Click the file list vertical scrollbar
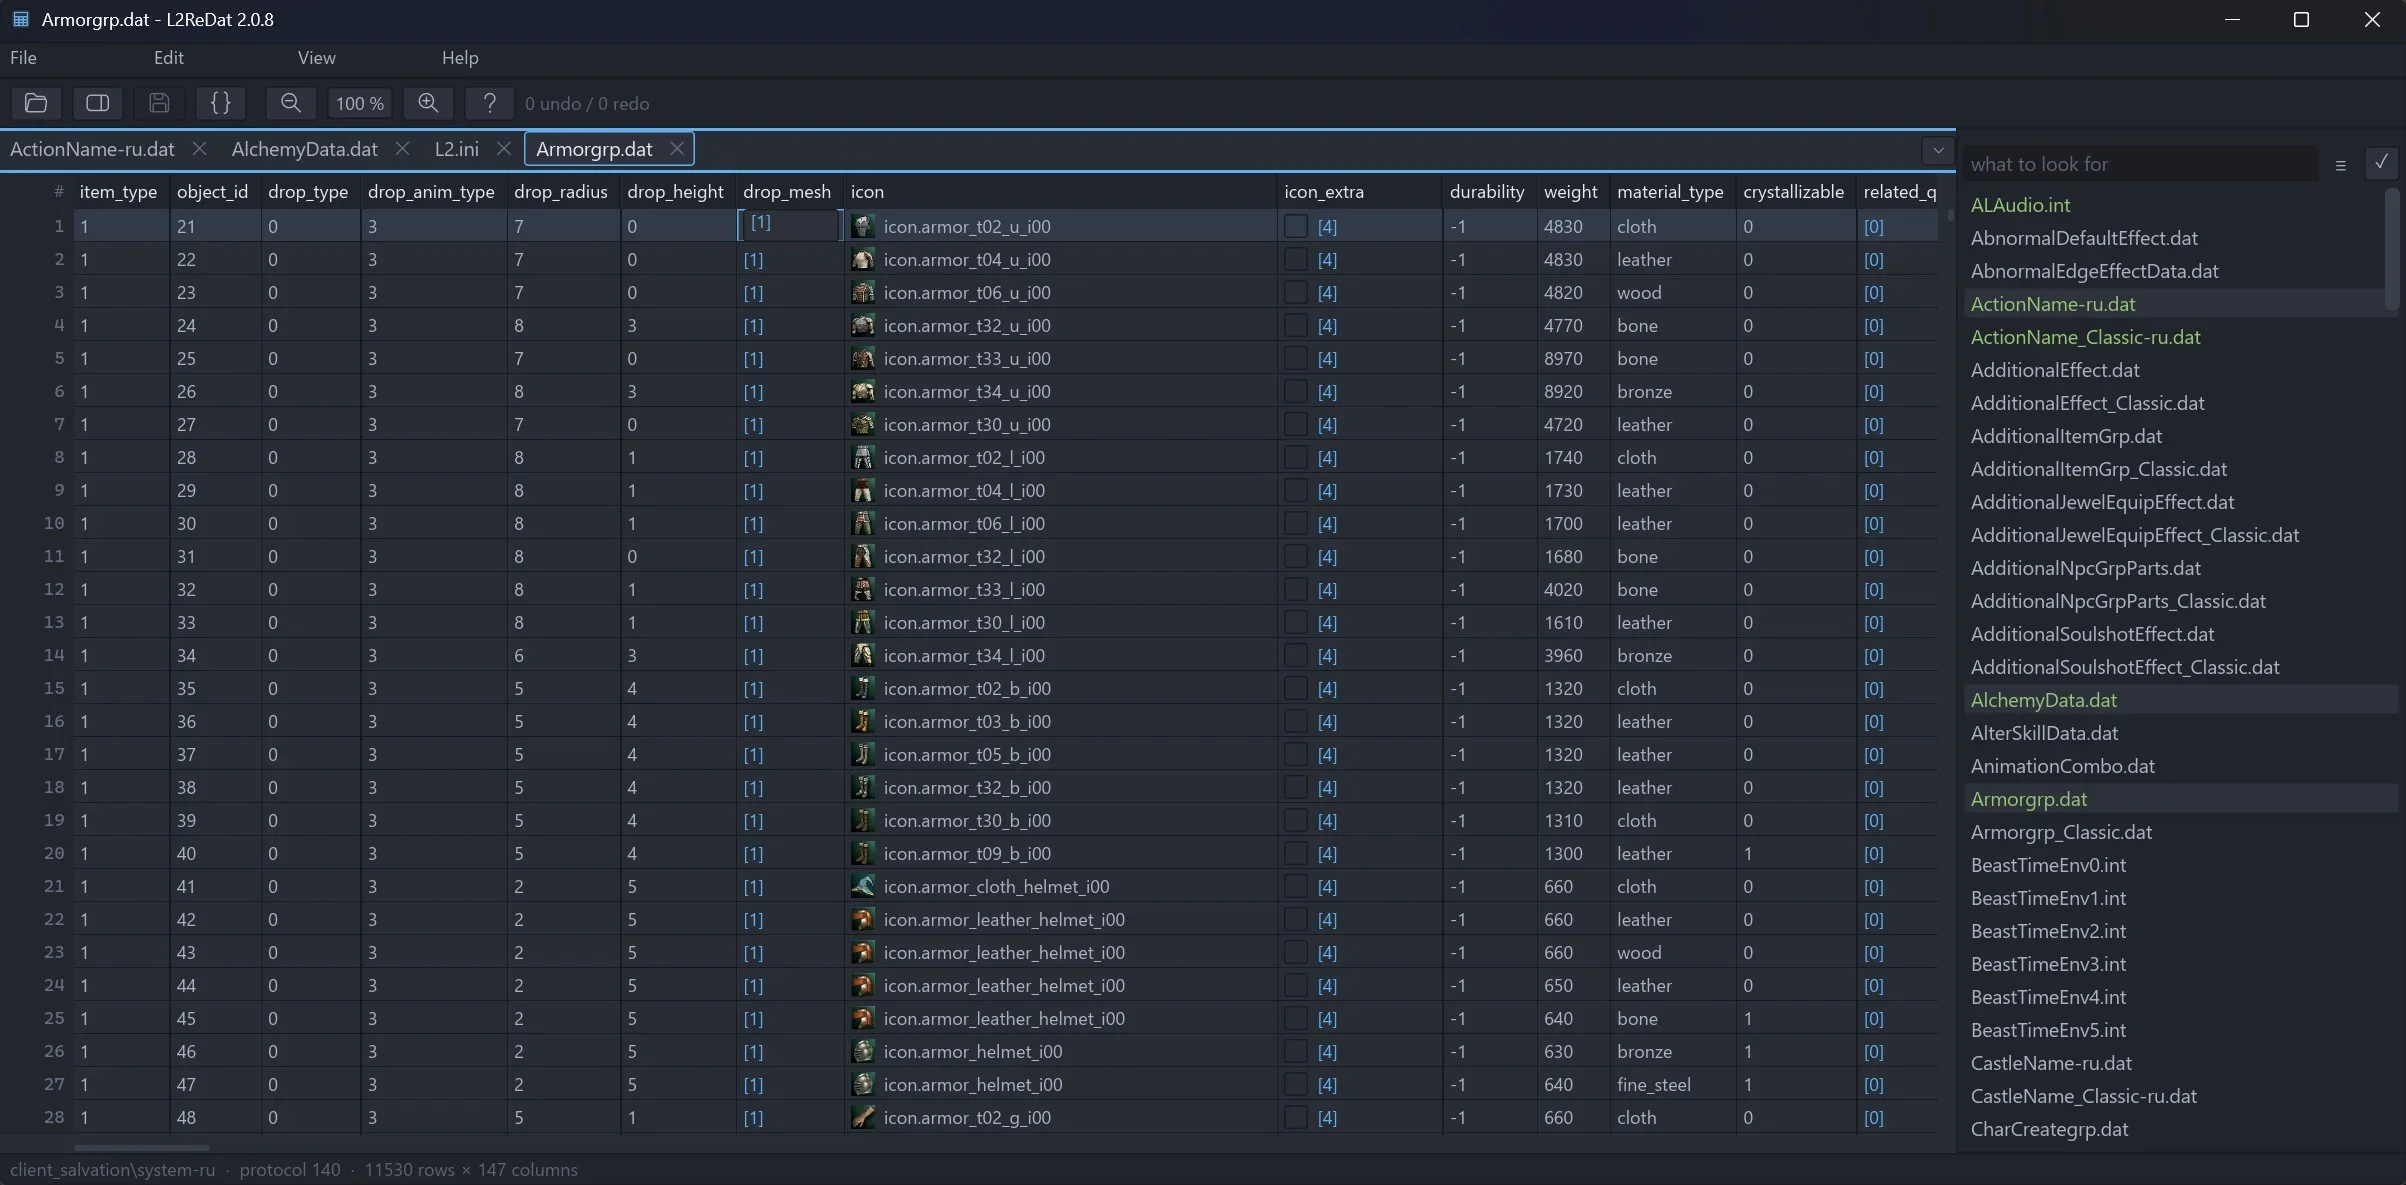 [x=2392, y=250]
